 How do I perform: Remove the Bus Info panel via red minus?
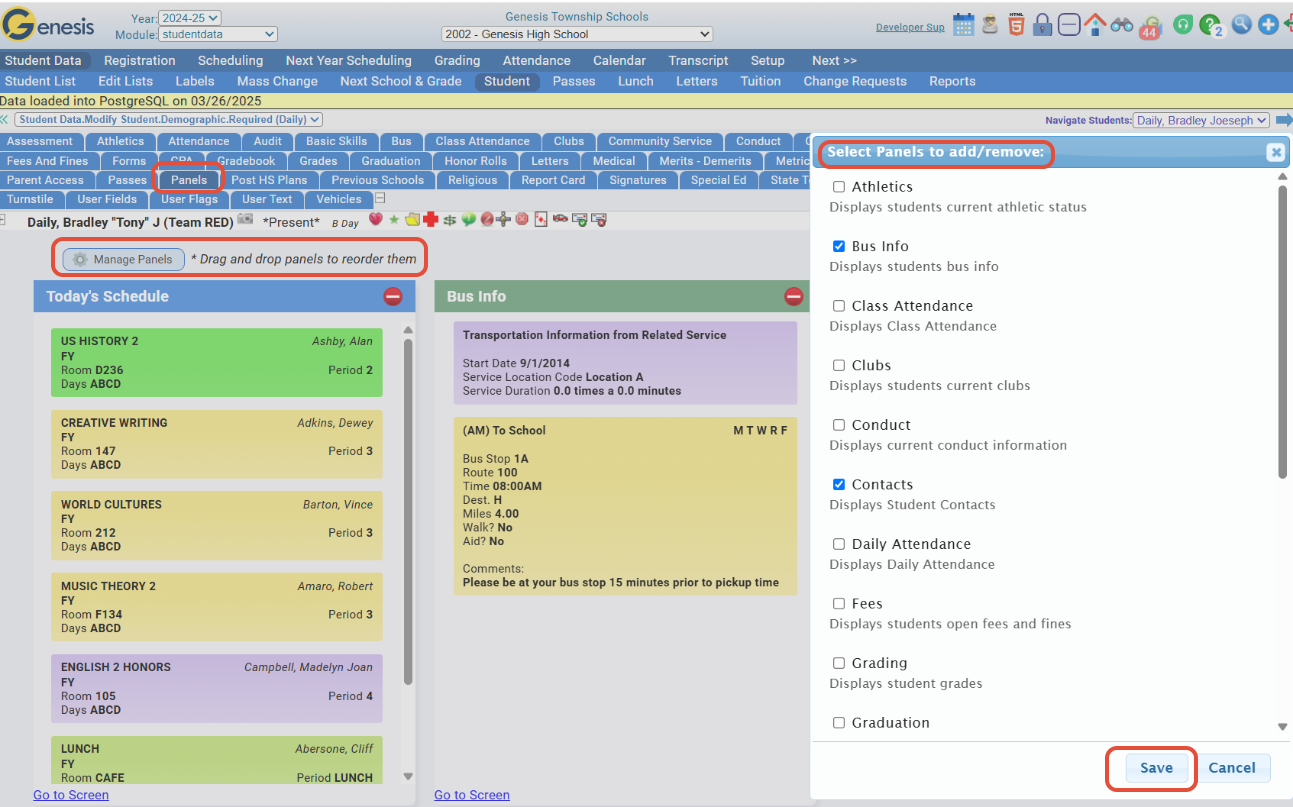click(794, 296)
